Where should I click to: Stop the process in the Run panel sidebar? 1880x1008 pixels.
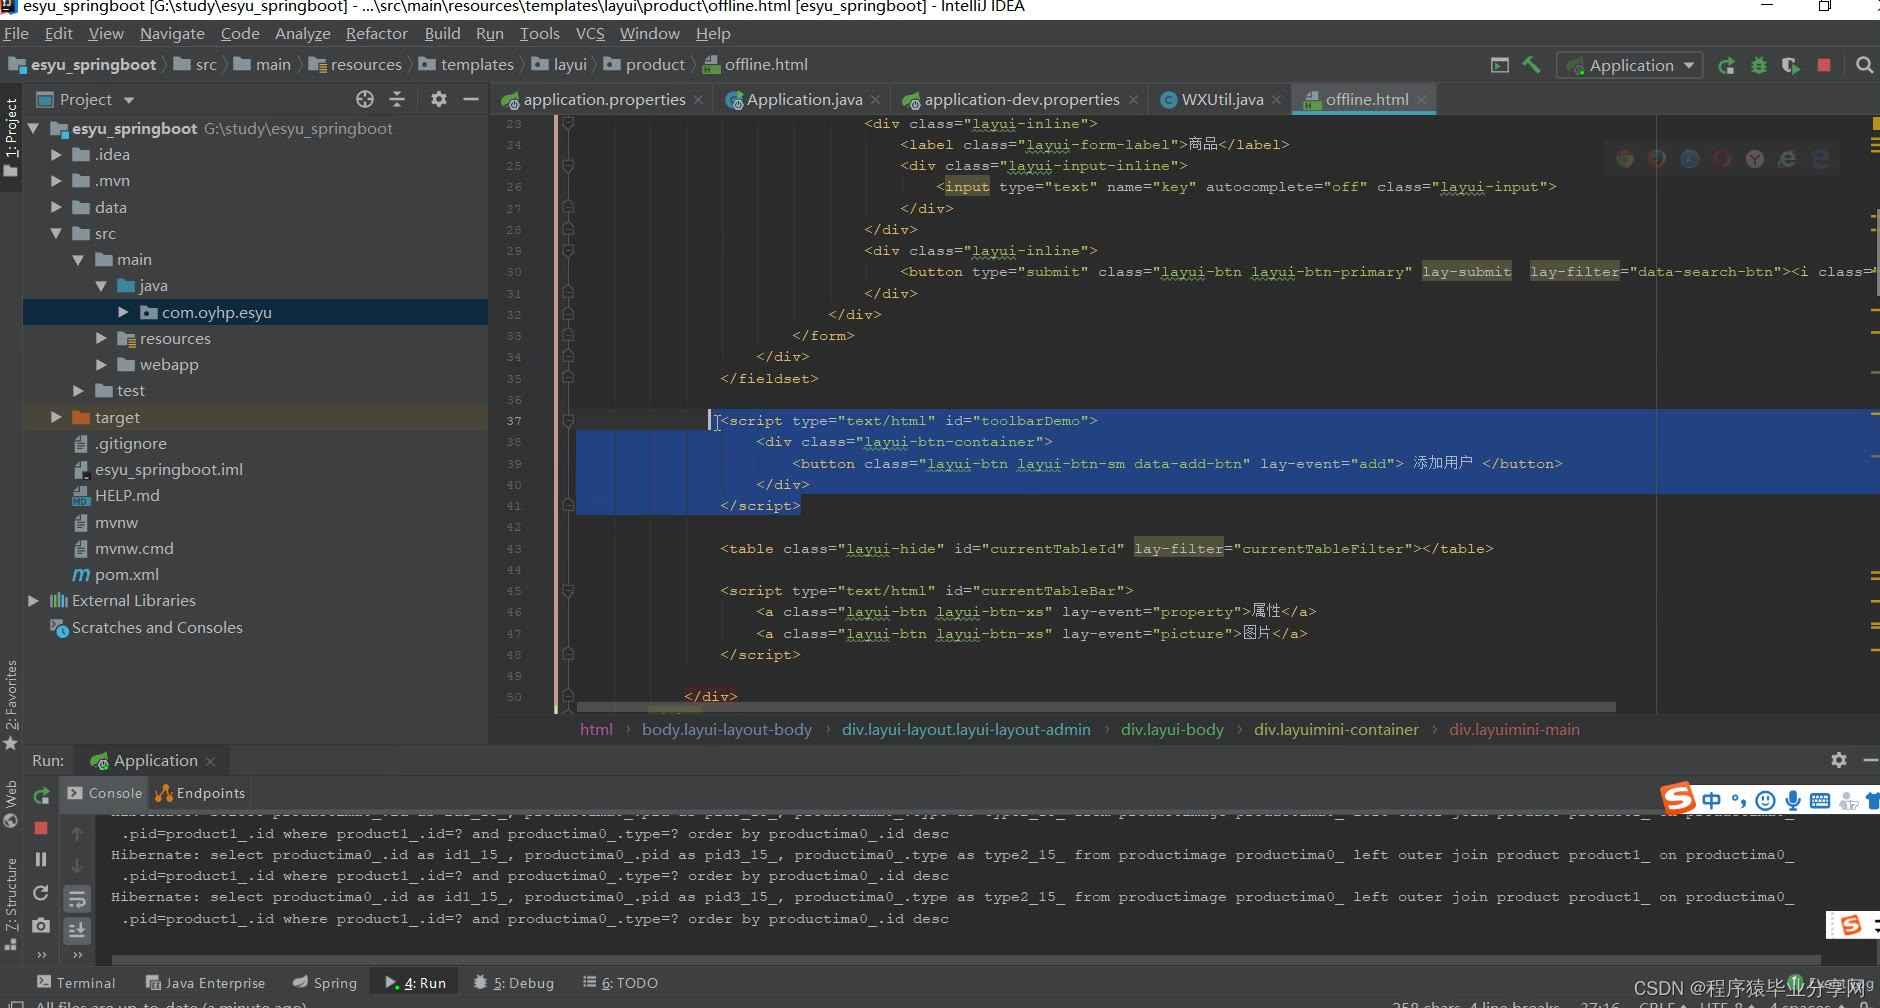[x=41, y=828]
